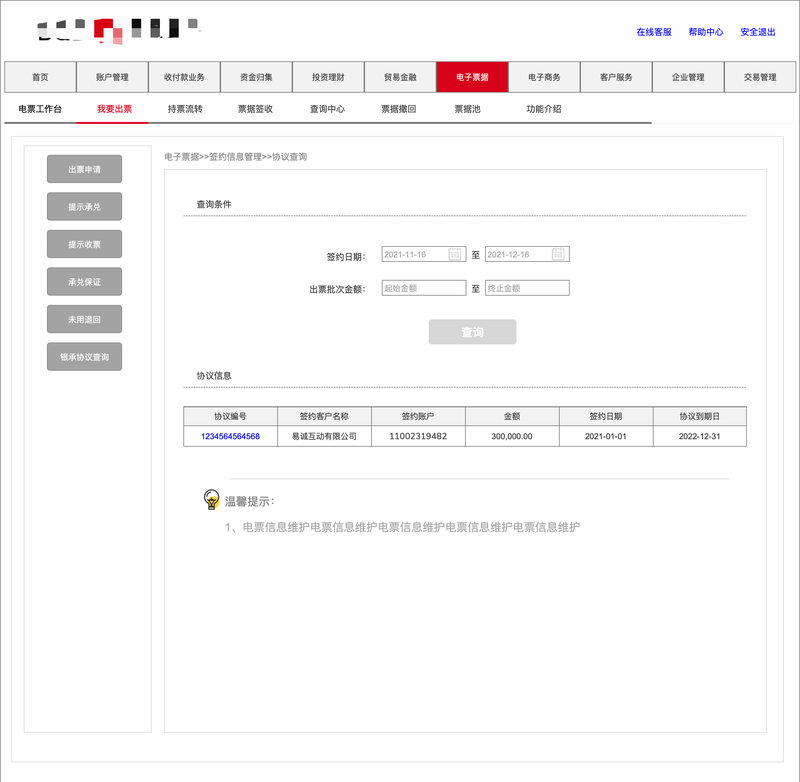Select the 提示承兑 sidebar button

85,207
